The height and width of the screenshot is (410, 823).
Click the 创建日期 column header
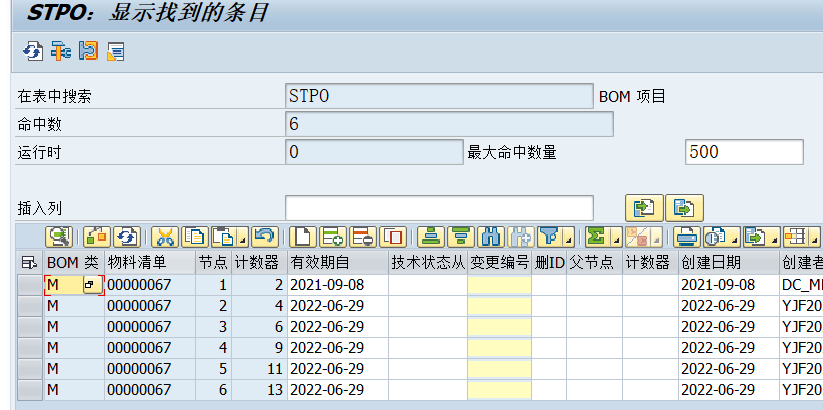point(729,262)
